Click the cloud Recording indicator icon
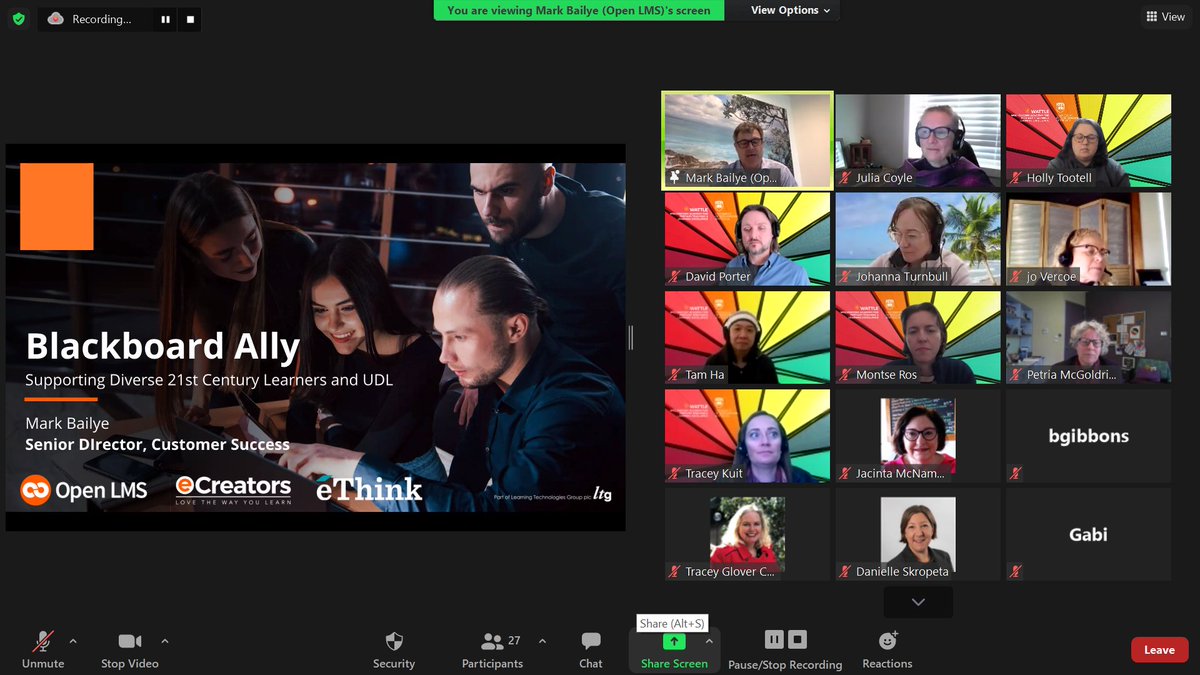The width and height of the screenshot is (1200, 675). [56, 19]
